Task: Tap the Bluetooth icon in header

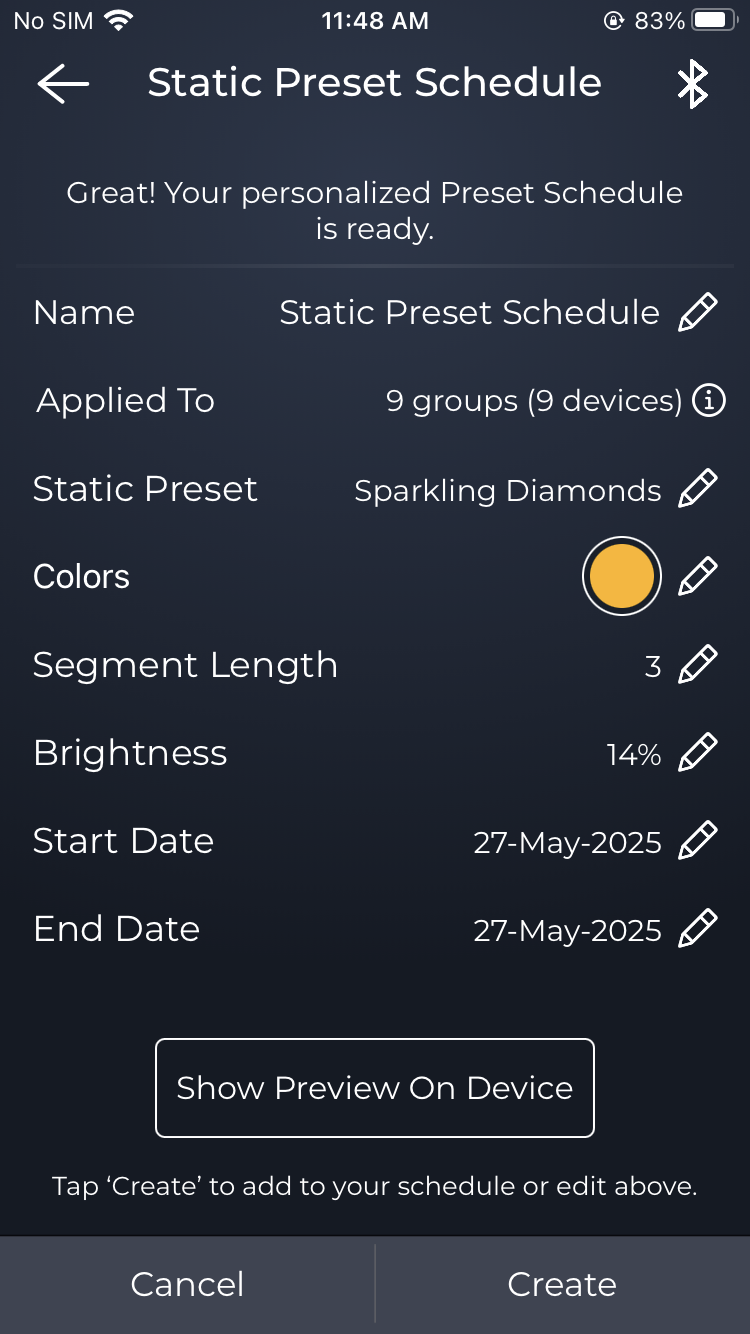Action: [692, 84]
